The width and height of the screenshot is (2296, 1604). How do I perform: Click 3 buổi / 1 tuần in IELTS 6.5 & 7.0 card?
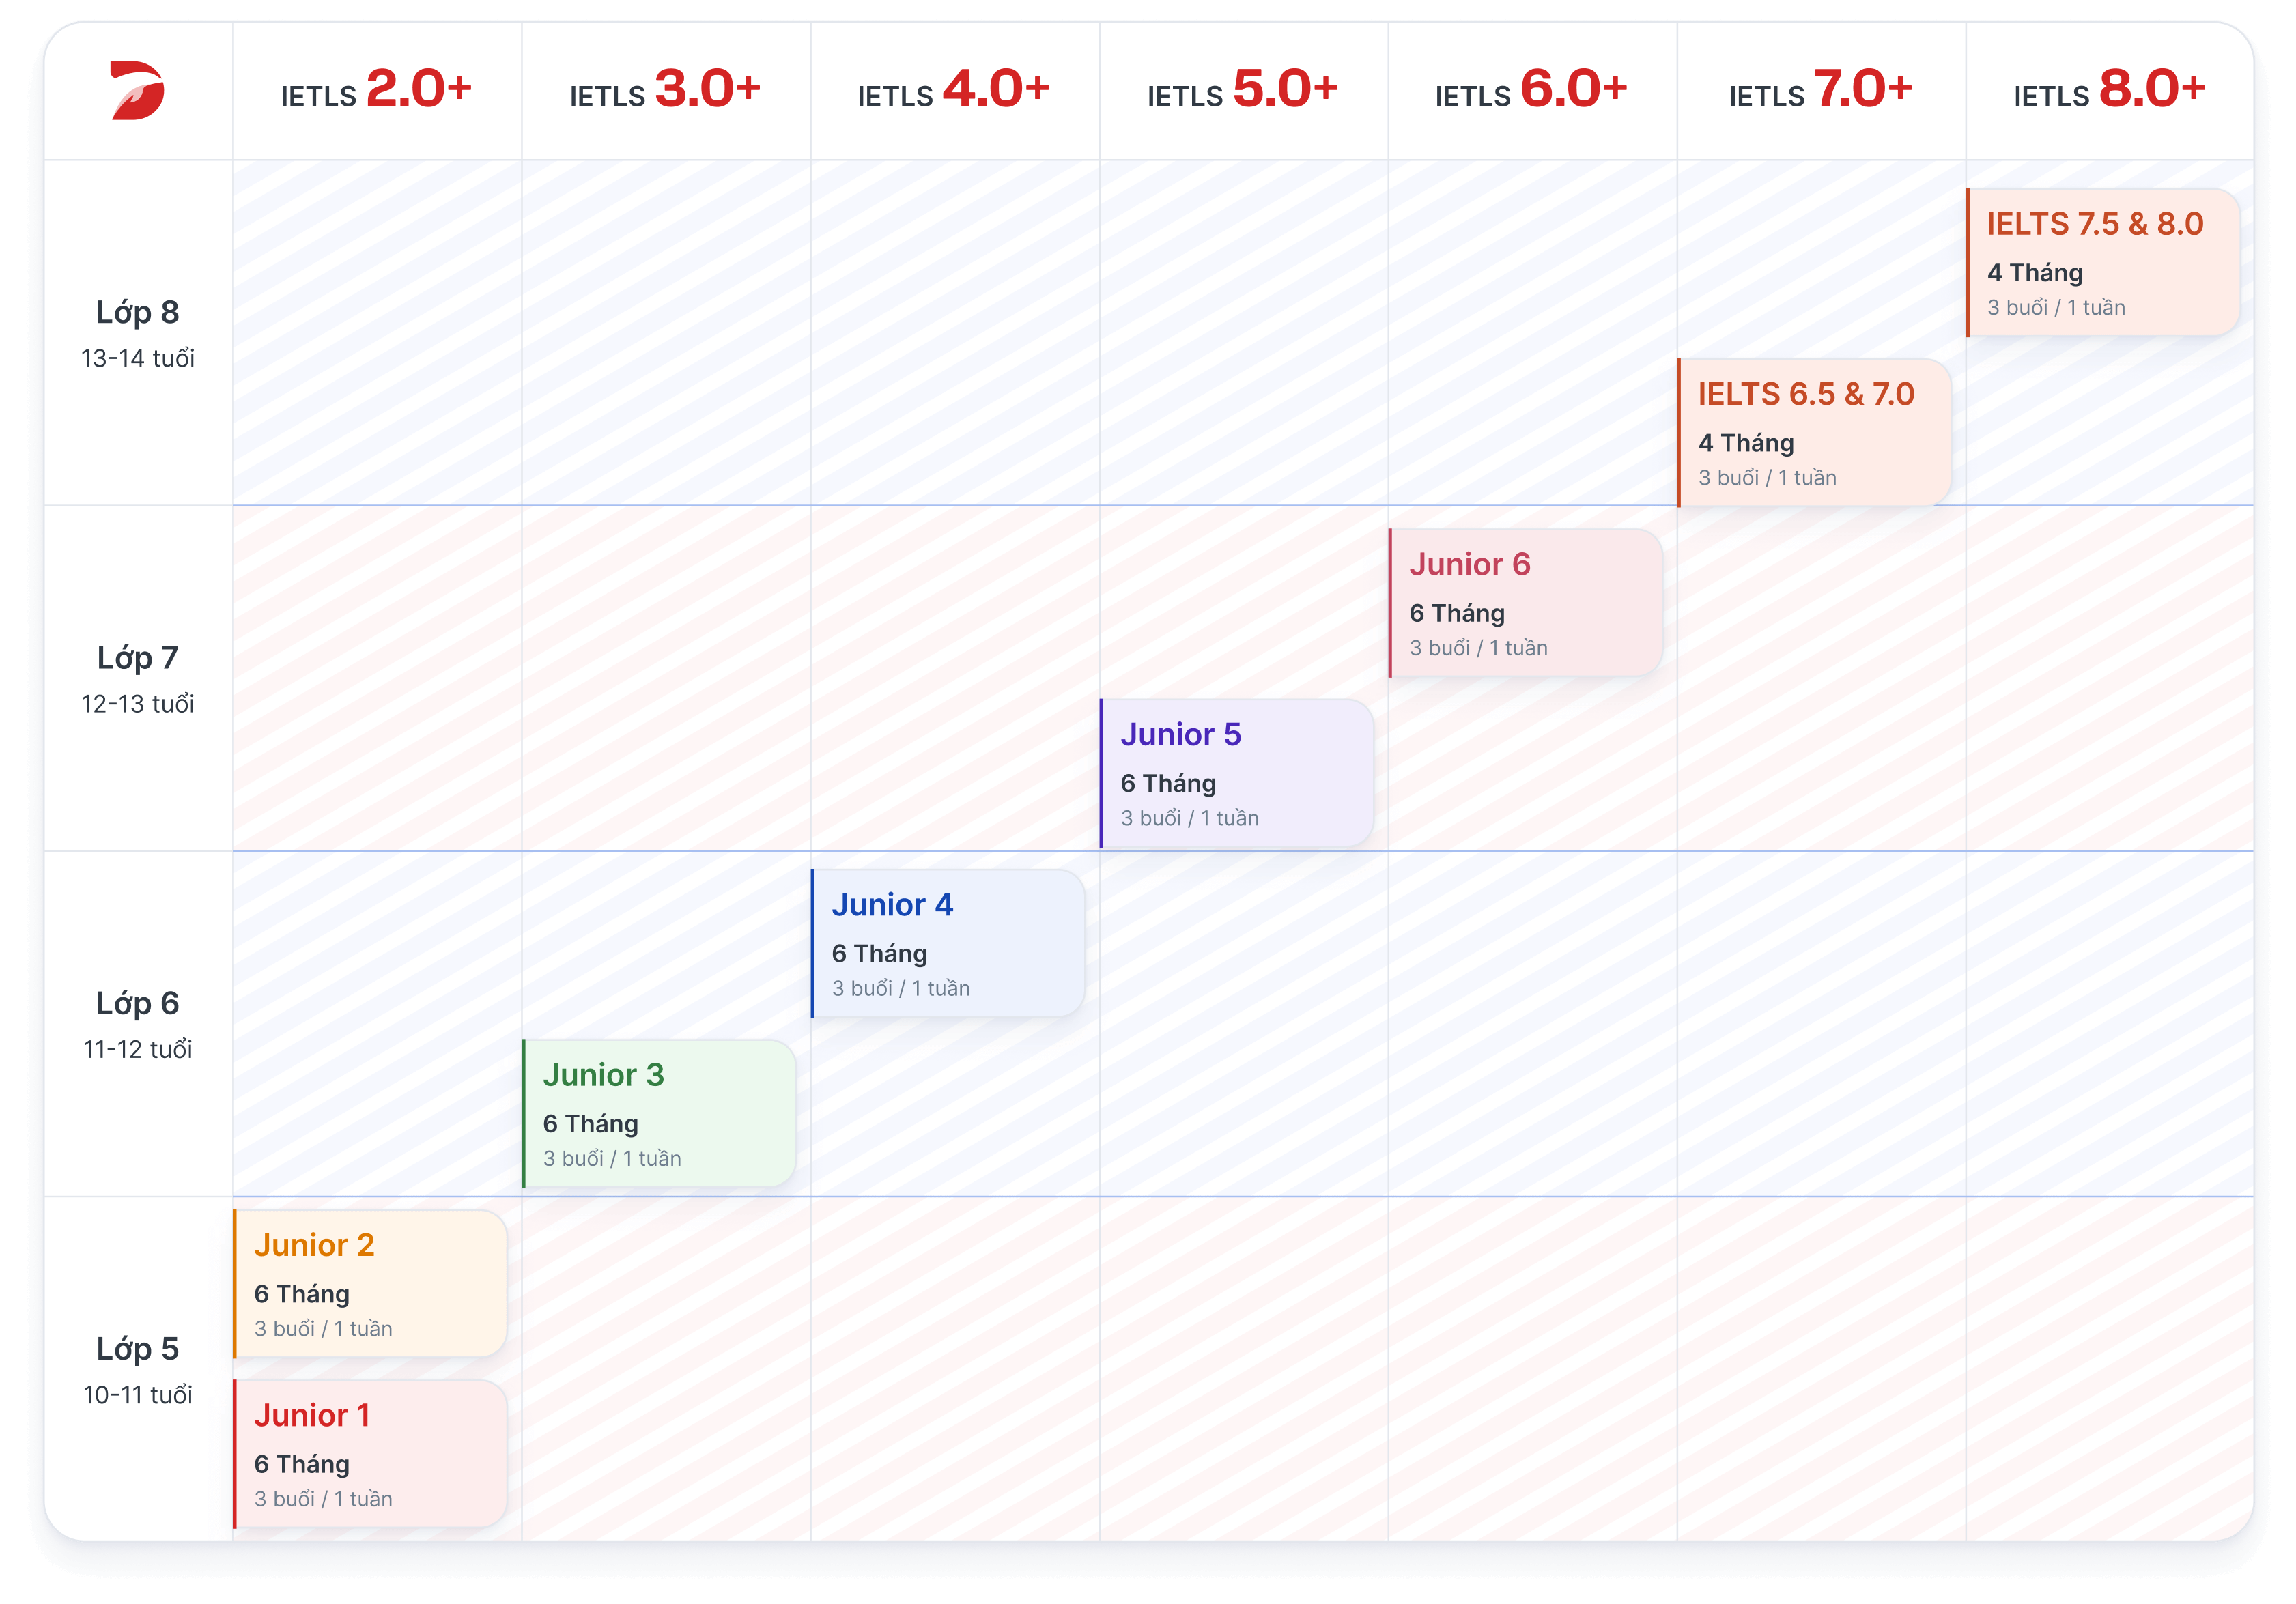pyautogui.click(x=1767, y=478)
